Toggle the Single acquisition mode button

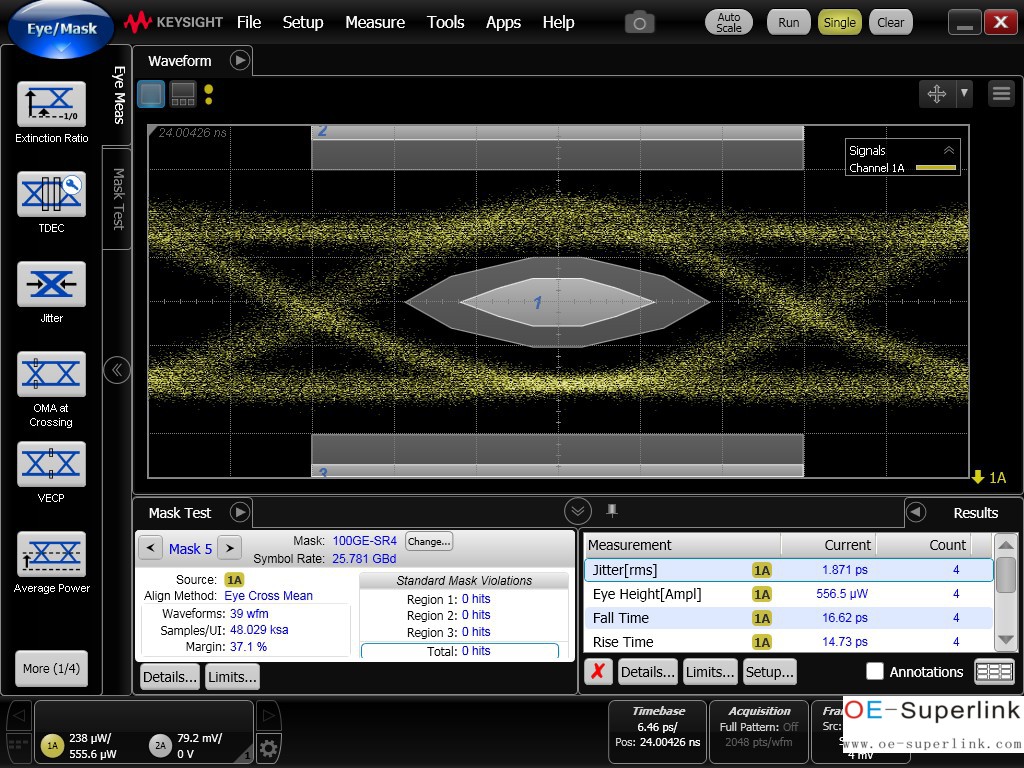point(839,22)
